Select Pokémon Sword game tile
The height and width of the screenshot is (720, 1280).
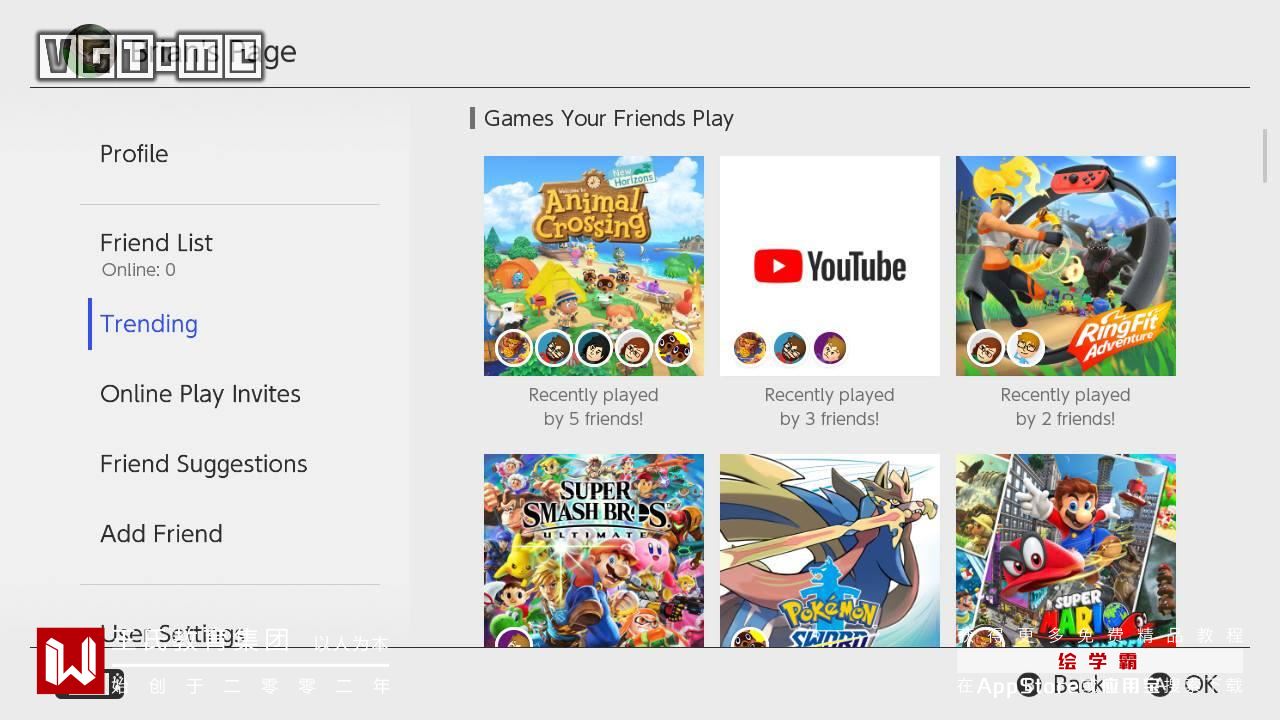click(830, 550)
